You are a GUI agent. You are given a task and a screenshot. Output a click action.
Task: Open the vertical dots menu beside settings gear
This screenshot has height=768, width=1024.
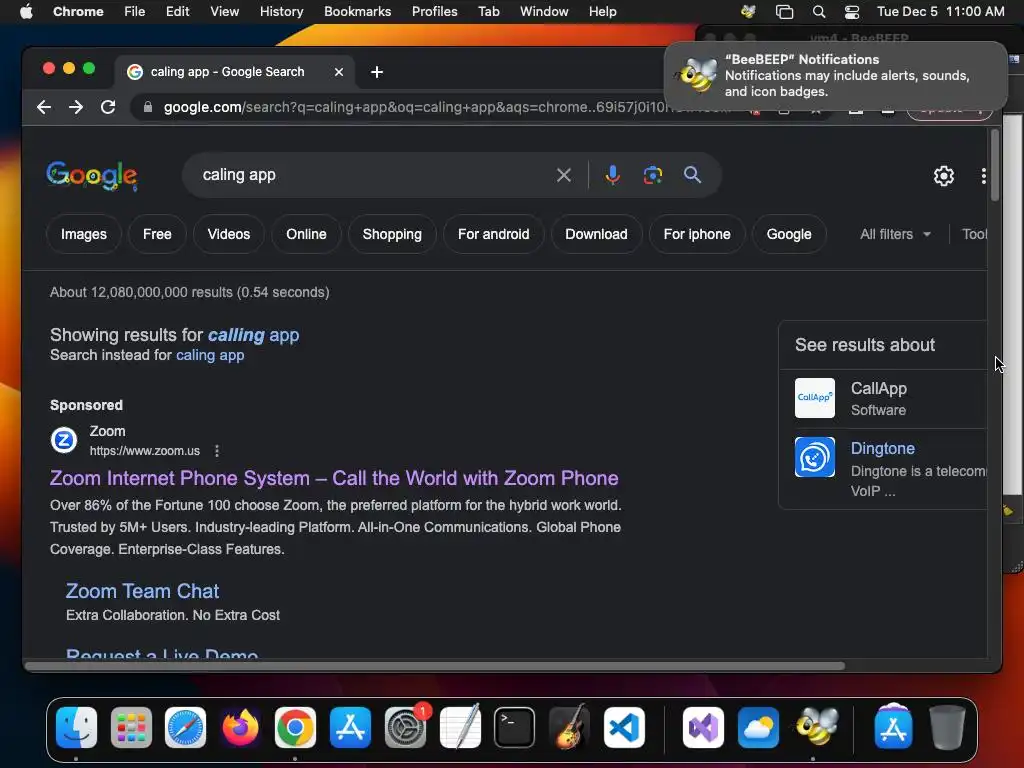(983, 176)
